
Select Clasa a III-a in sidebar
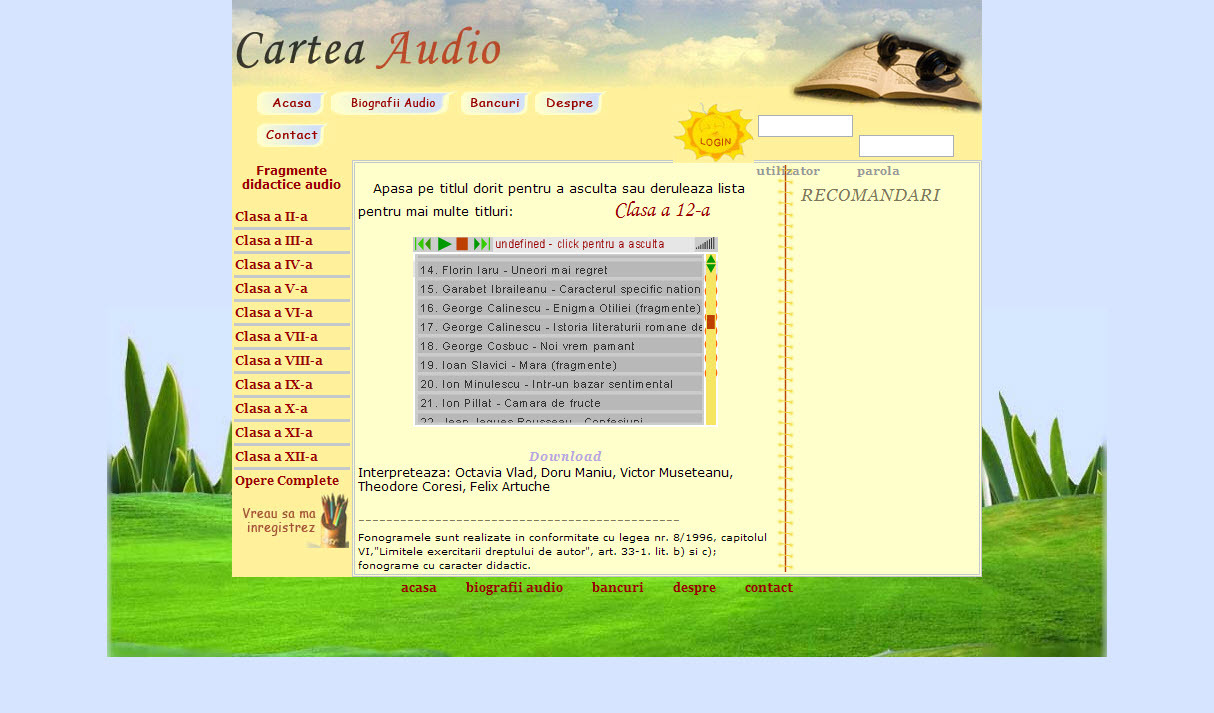[274, 241]
